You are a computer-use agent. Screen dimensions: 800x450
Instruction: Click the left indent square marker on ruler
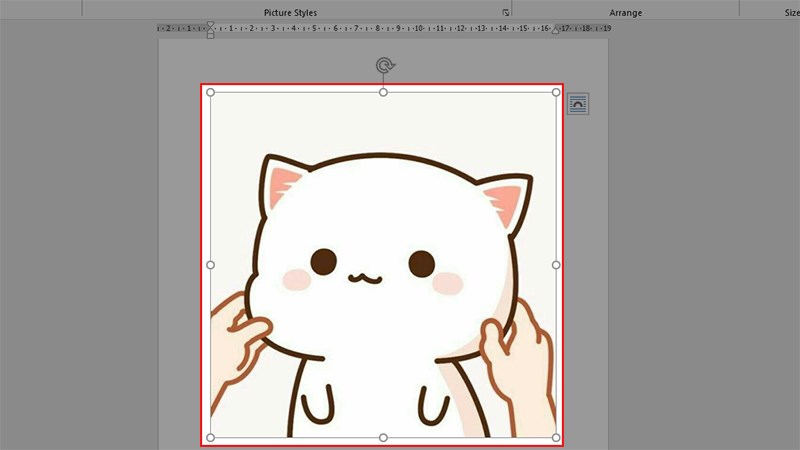210,35
